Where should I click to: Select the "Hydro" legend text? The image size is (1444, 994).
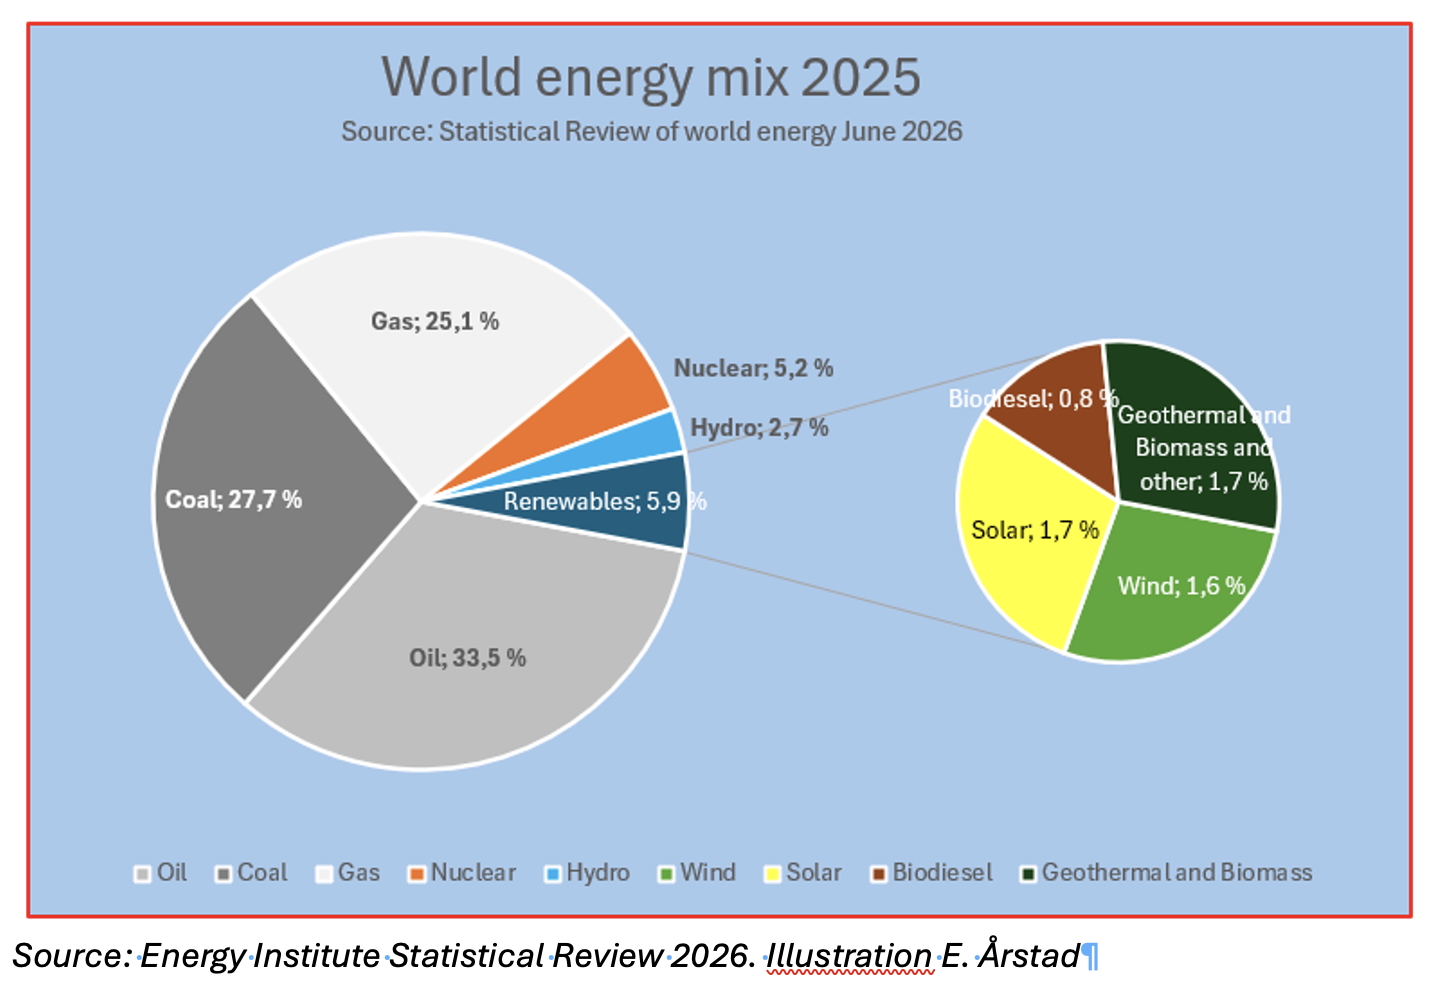(x=598, y=873)
